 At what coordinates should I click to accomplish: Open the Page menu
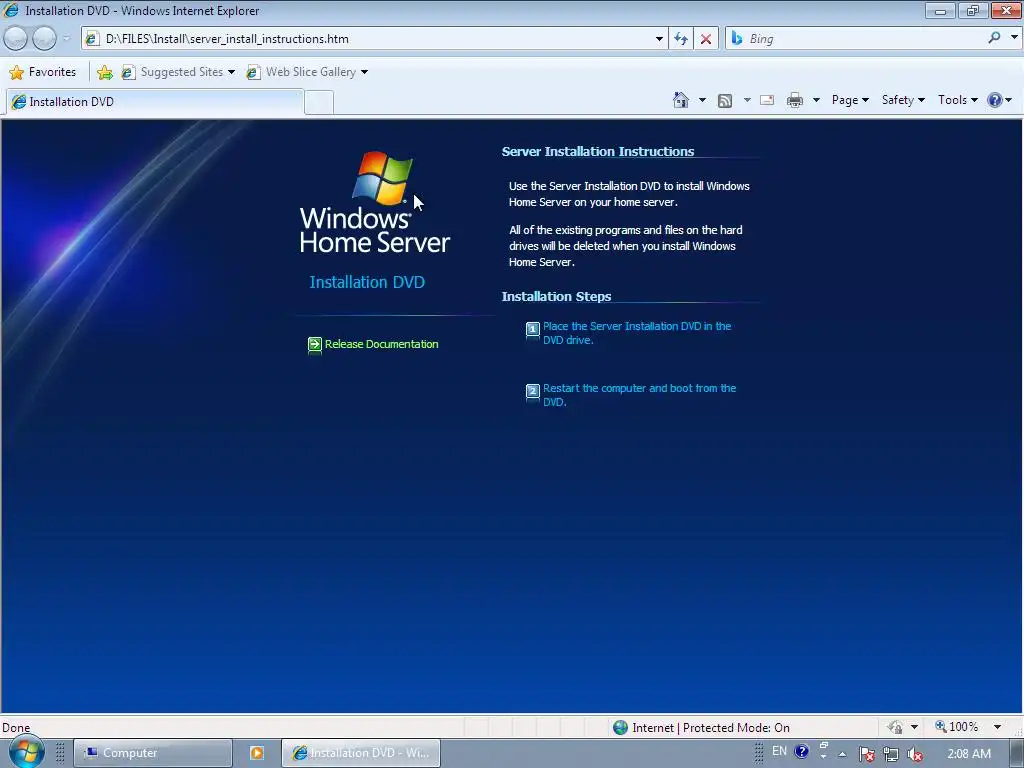(x=850, y=100)
